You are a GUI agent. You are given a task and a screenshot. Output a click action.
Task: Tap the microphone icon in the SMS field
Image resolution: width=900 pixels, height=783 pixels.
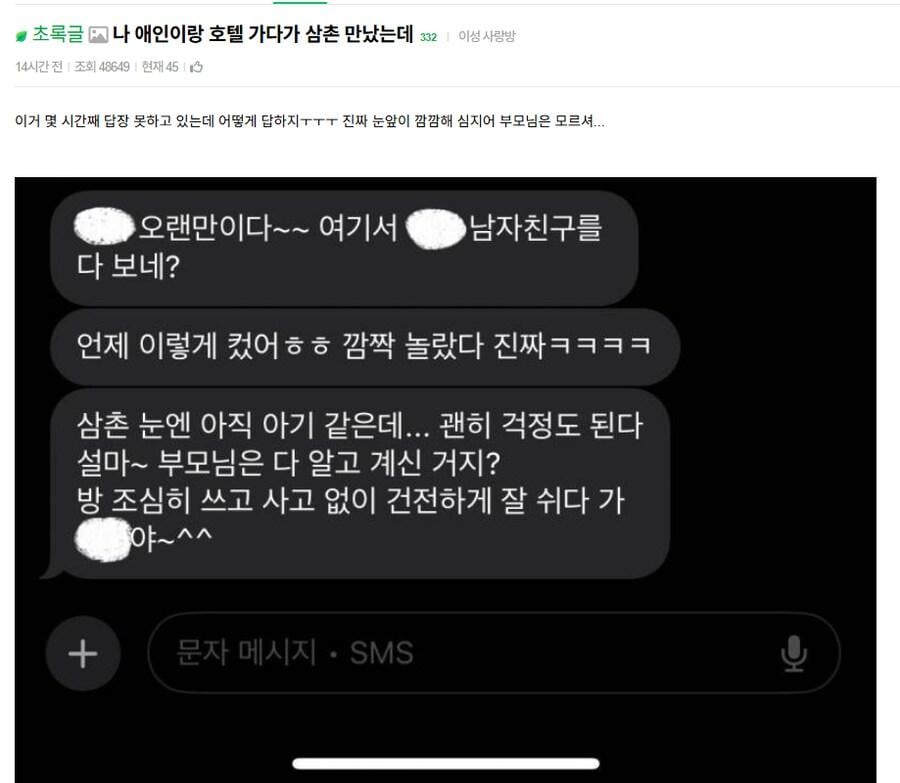[794, 653]
